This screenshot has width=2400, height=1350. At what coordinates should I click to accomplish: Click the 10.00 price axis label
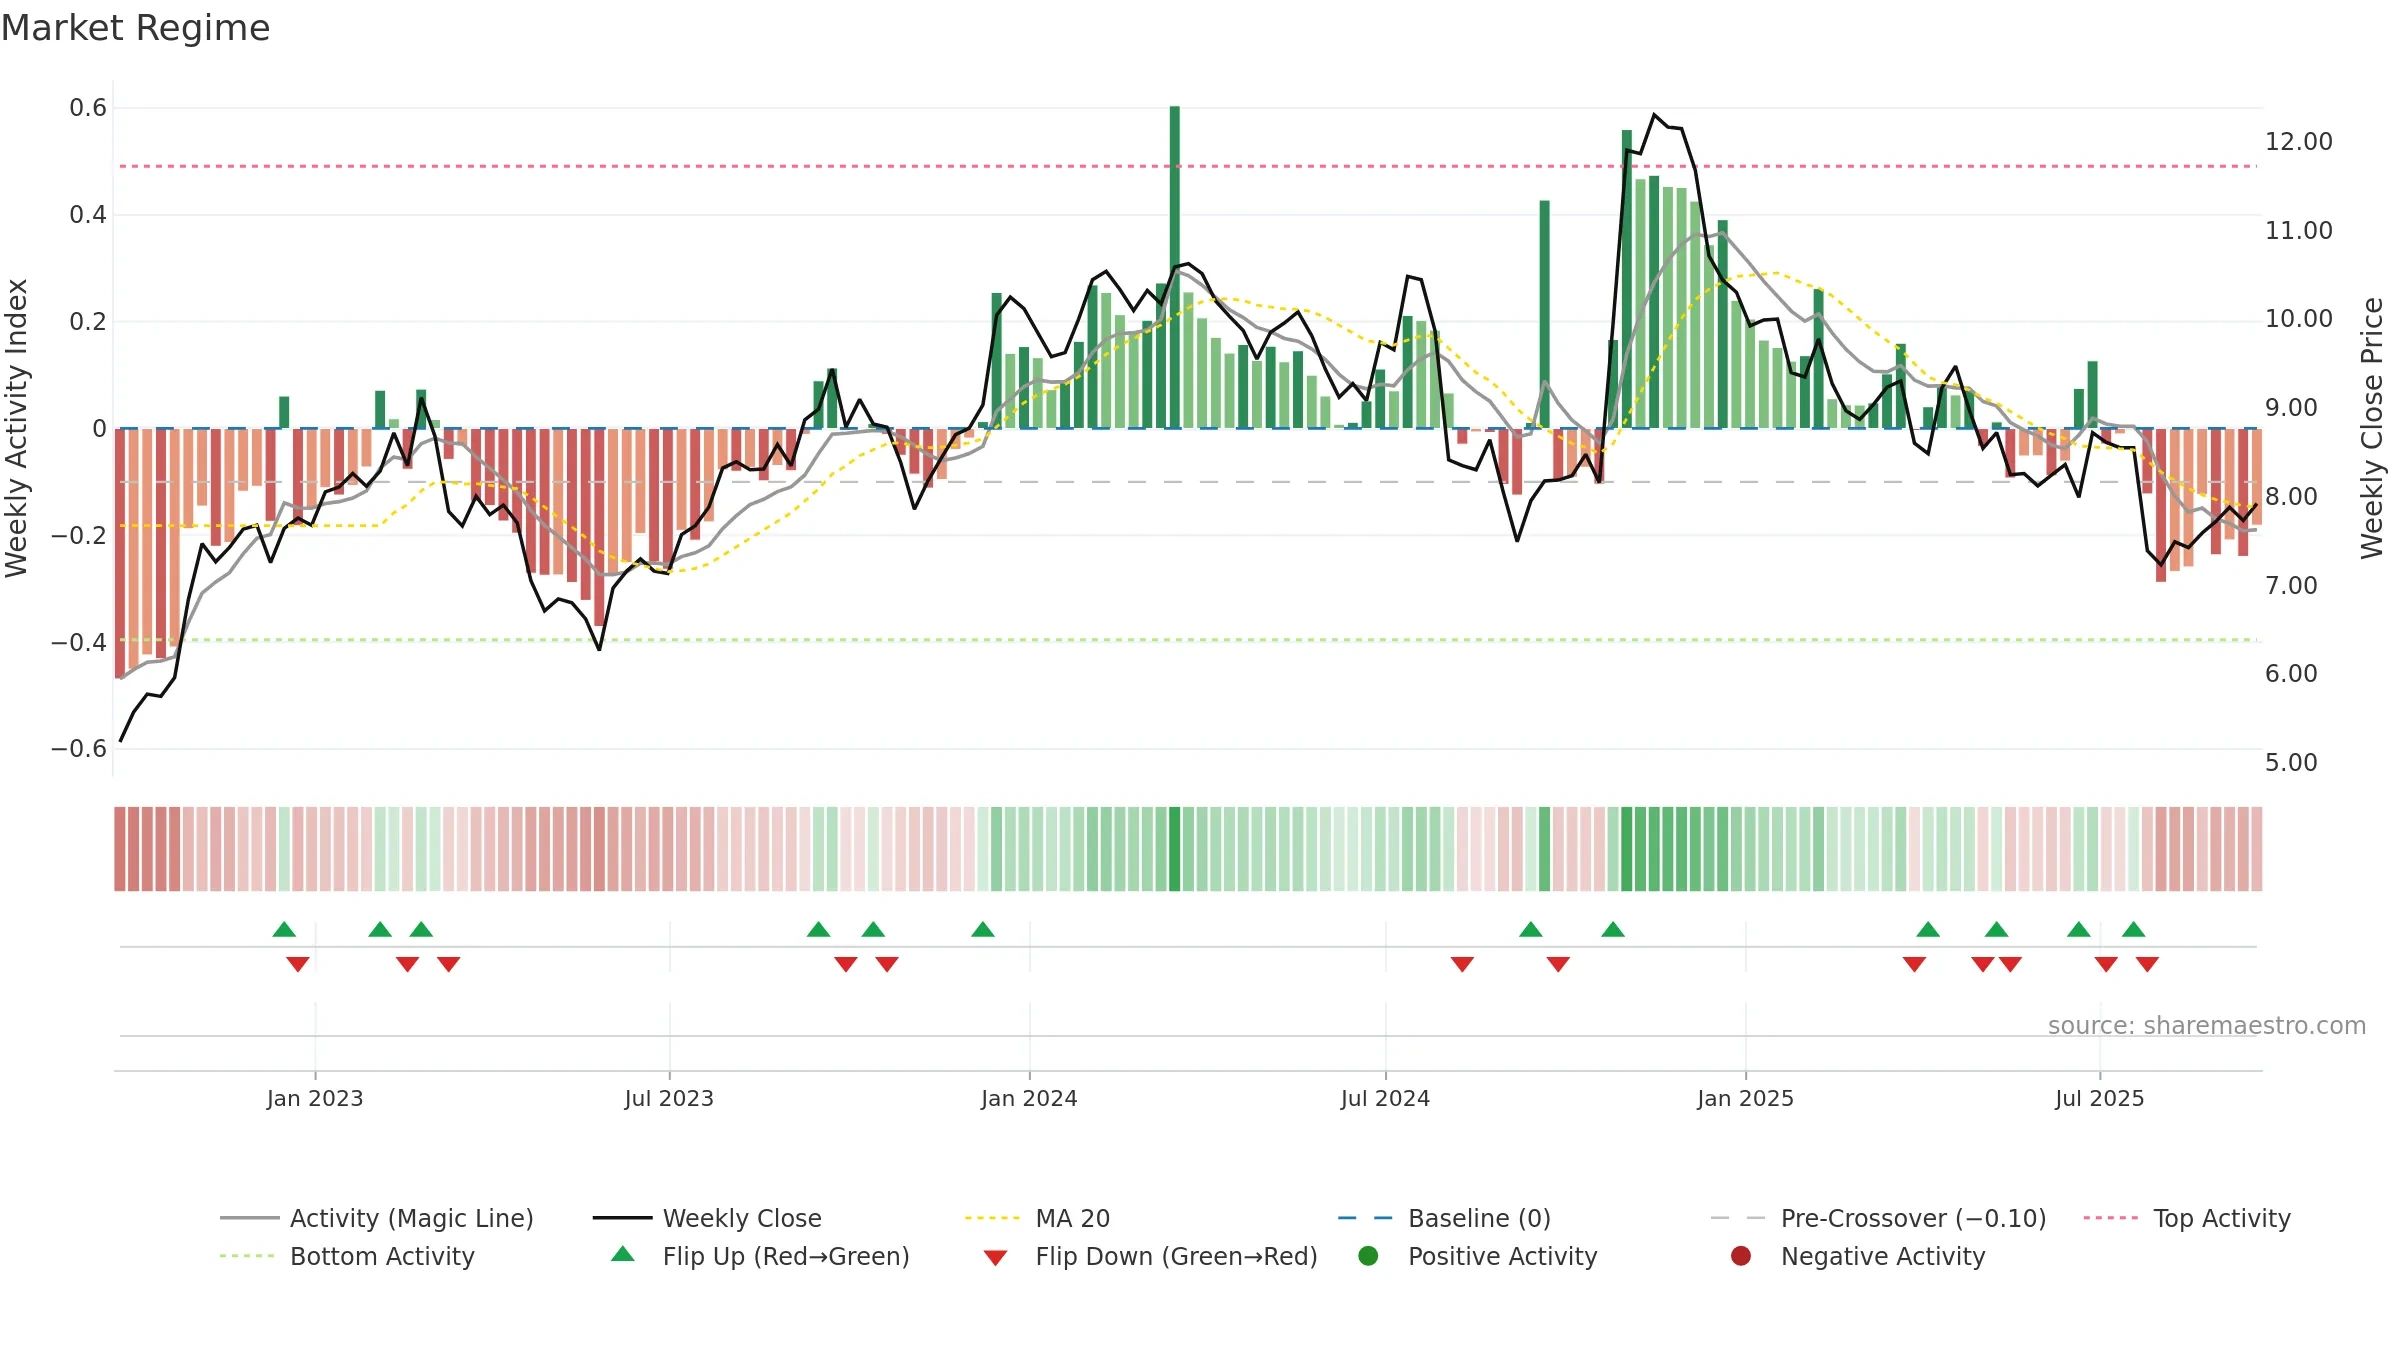point(2298,319)
